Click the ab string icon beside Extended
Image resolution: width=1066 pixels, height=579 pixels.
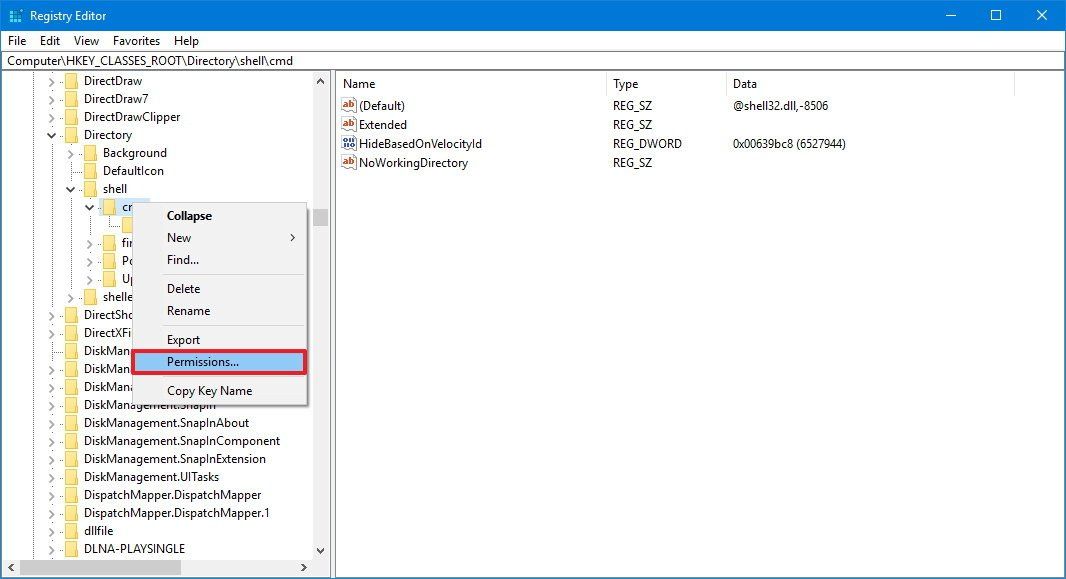(x=351, y=124)
